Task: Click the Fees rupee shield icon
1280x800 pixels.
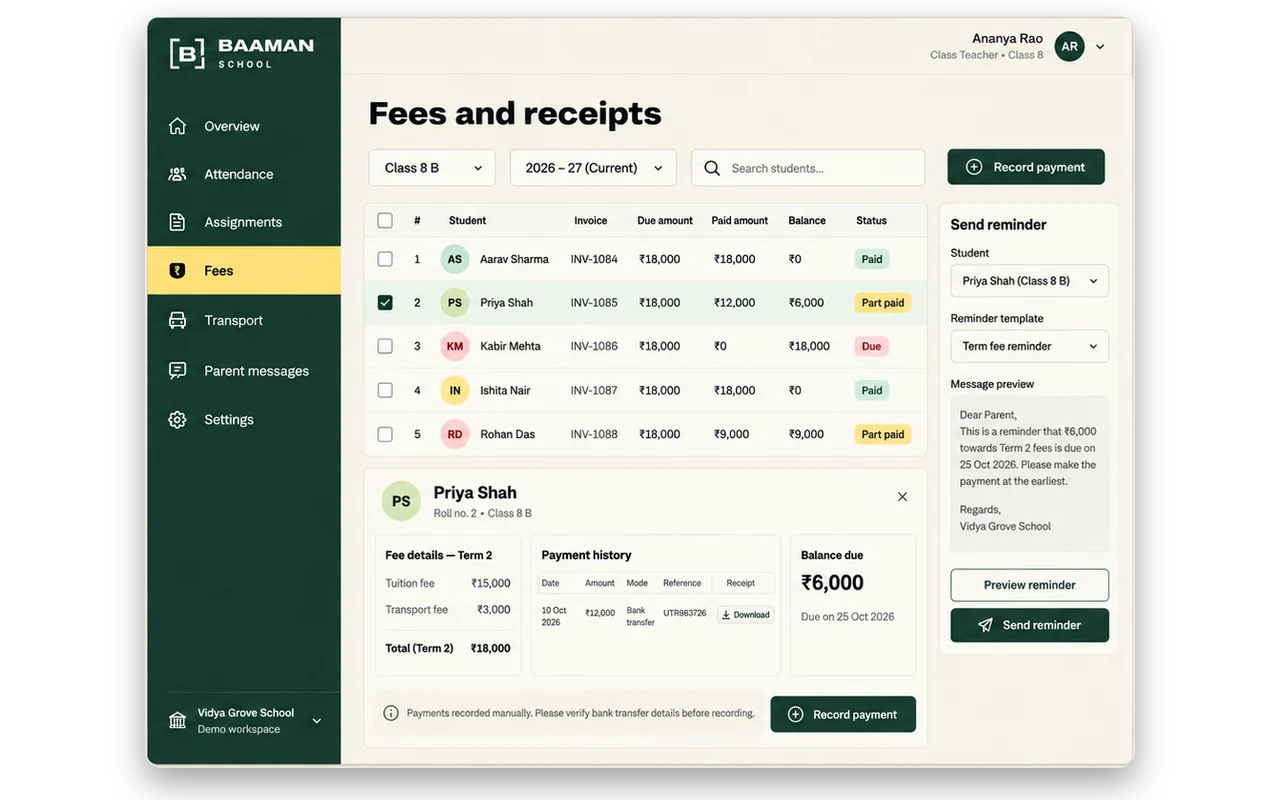Action: (178, 271)
